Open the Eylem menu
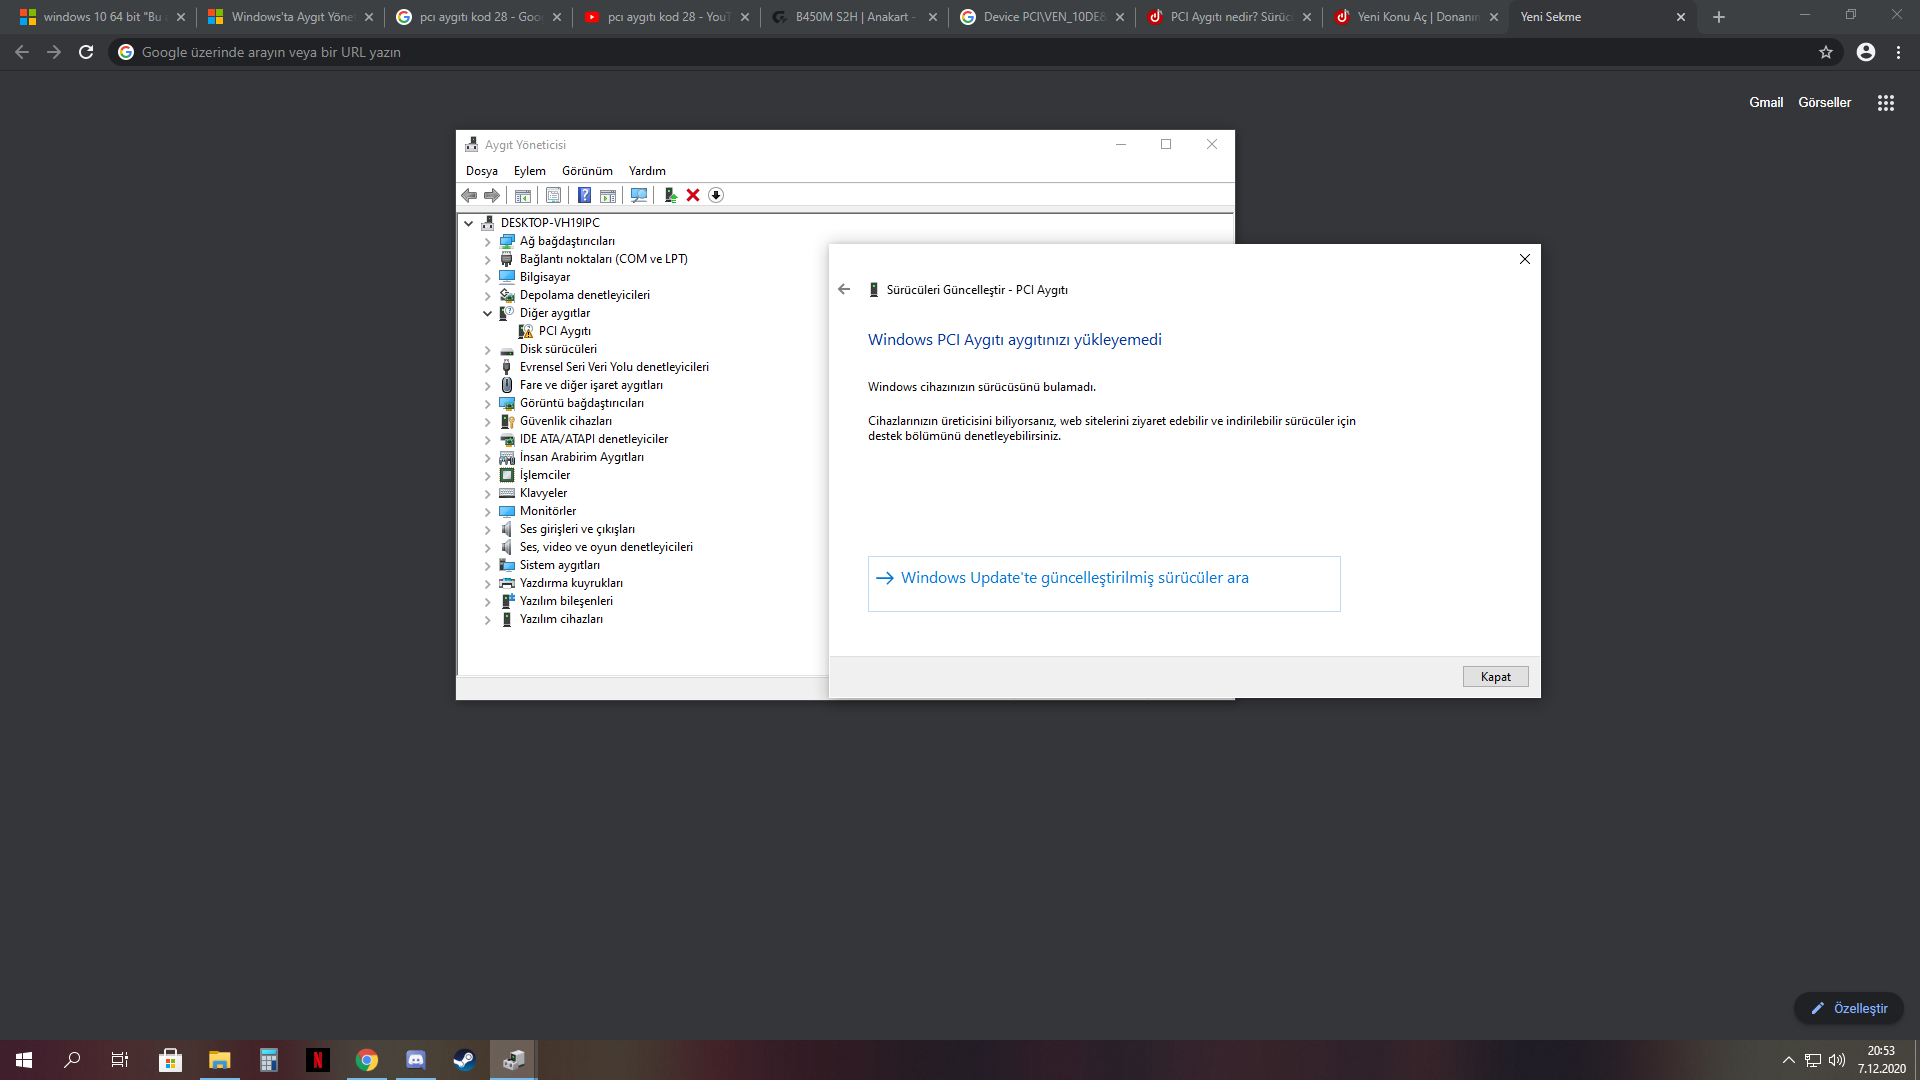 pos(529,171)
